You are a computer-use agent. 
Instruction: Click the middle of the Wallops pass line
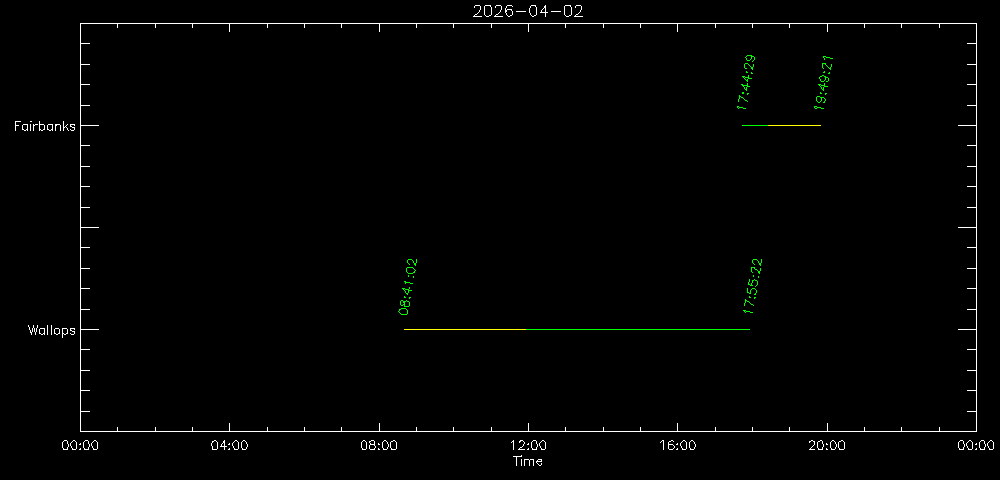point(577,329)
